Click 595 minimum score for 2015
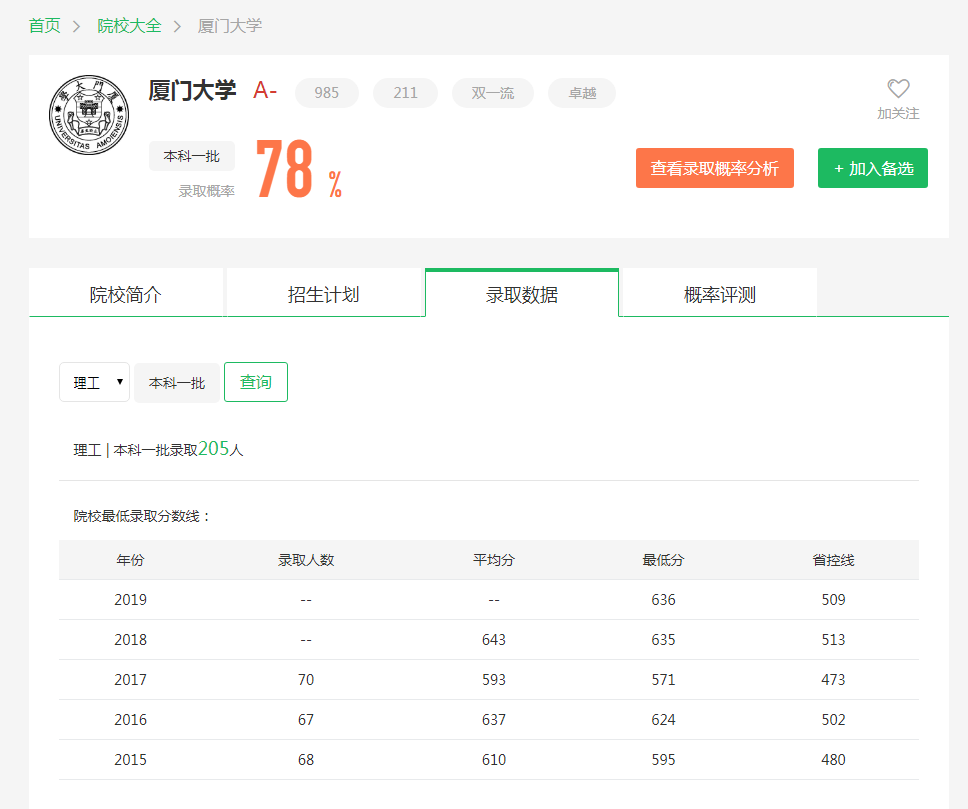 click(663, 760)
